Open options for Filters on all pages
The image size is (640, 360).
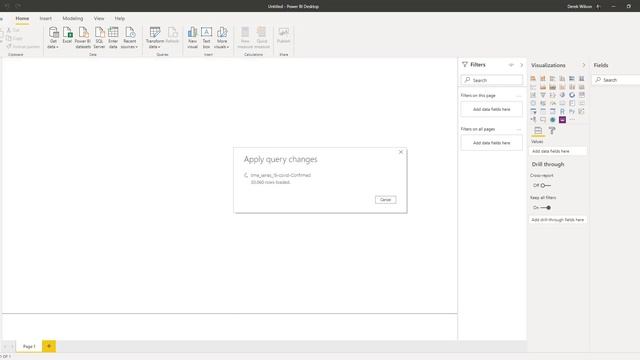pos(518,129)
